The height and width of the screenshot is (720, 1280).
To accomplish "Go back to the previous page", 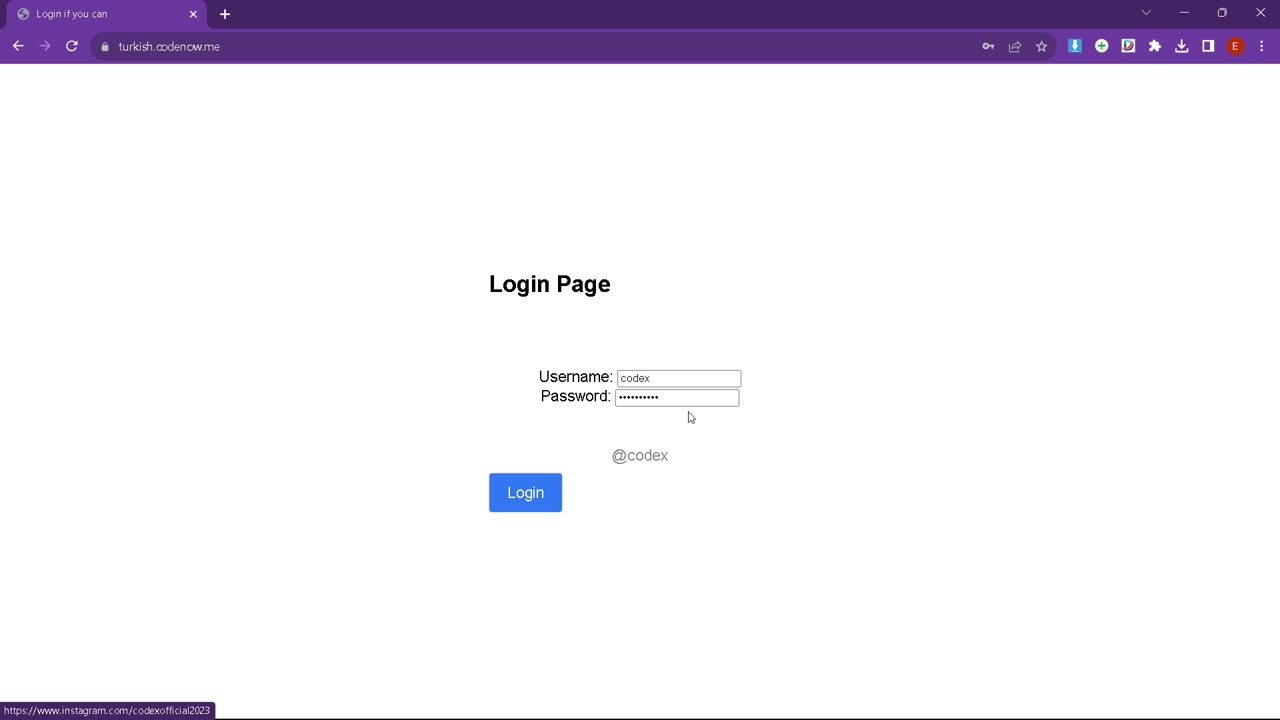I will point(18,46).
